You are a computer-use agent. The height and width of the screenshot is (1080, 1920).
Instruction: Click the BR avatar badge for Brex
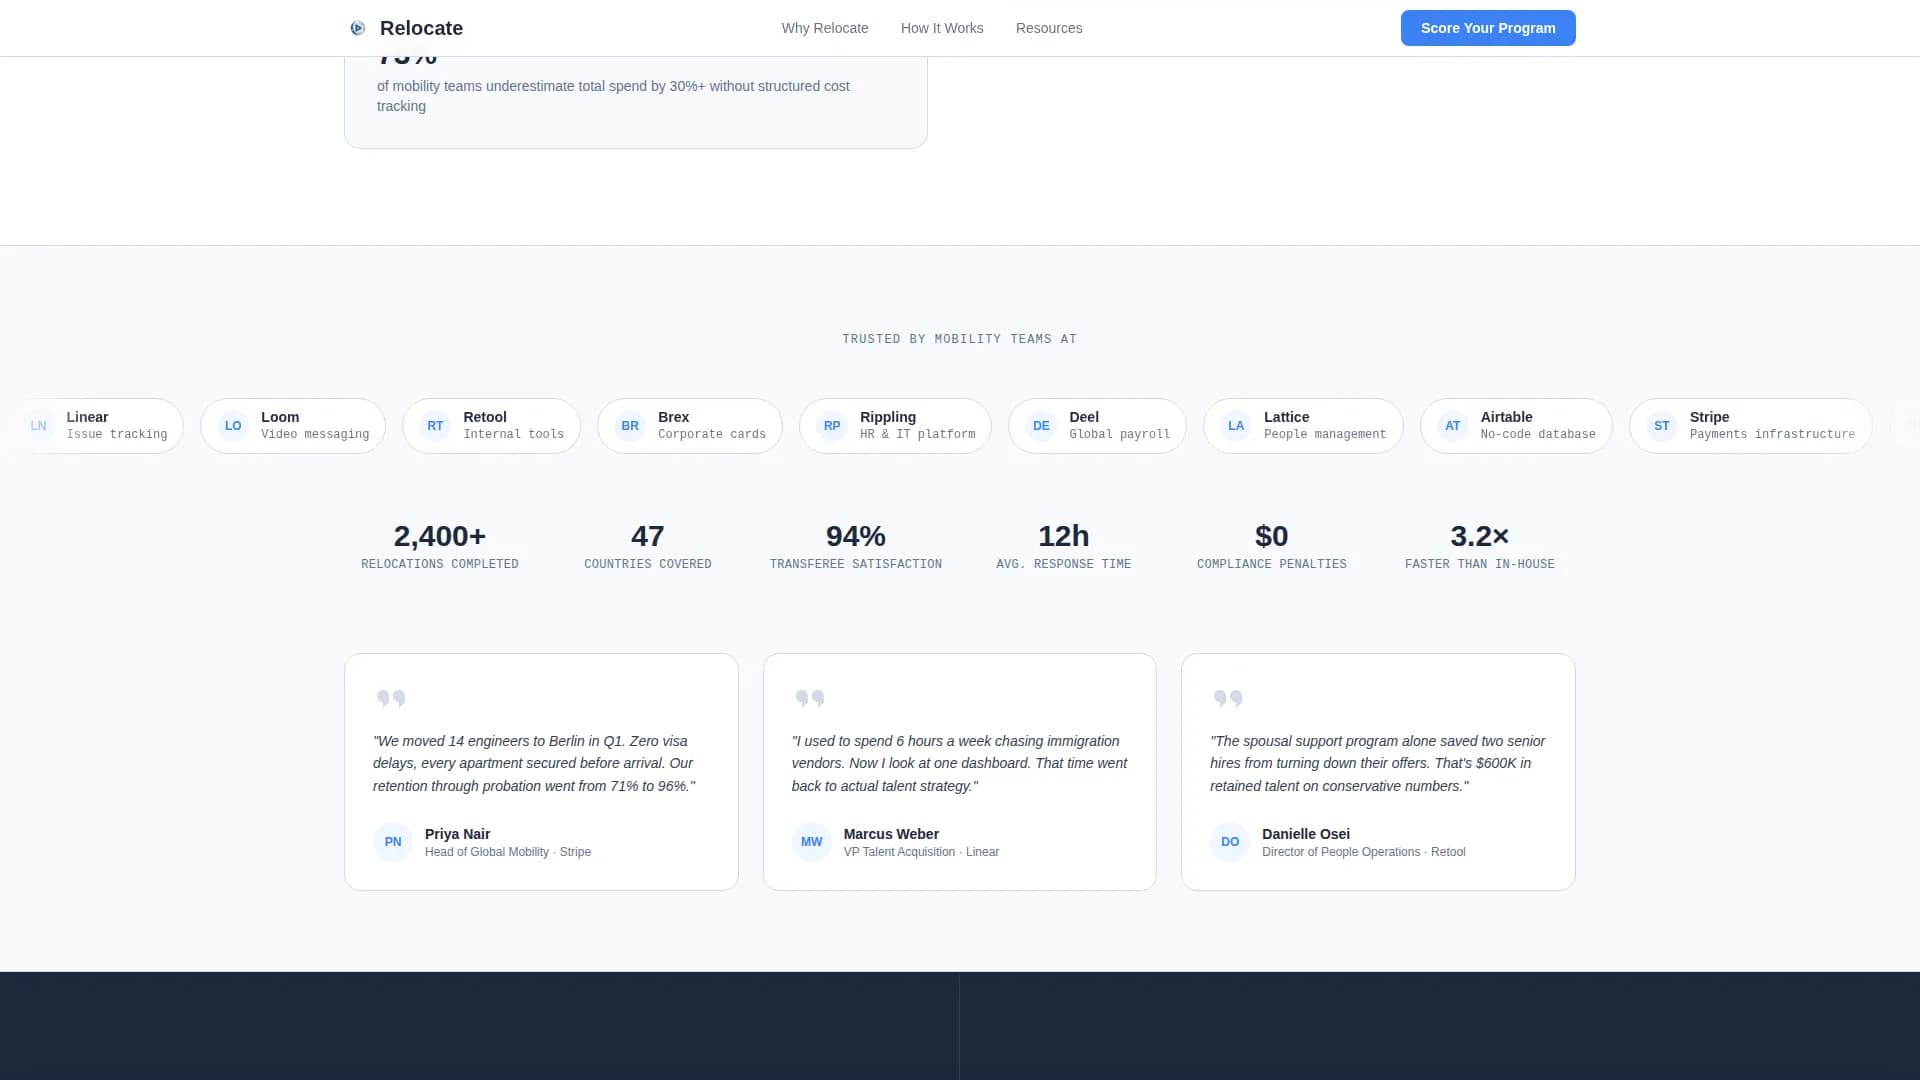coord(630,426)
